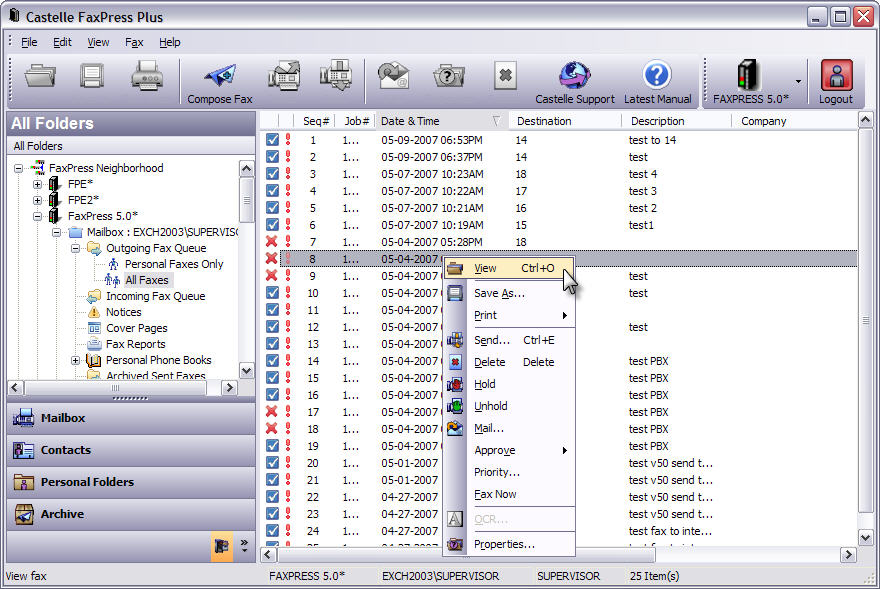Open the Help menu
The width and height of the screenshot is (880, 589).
[169, 42]
